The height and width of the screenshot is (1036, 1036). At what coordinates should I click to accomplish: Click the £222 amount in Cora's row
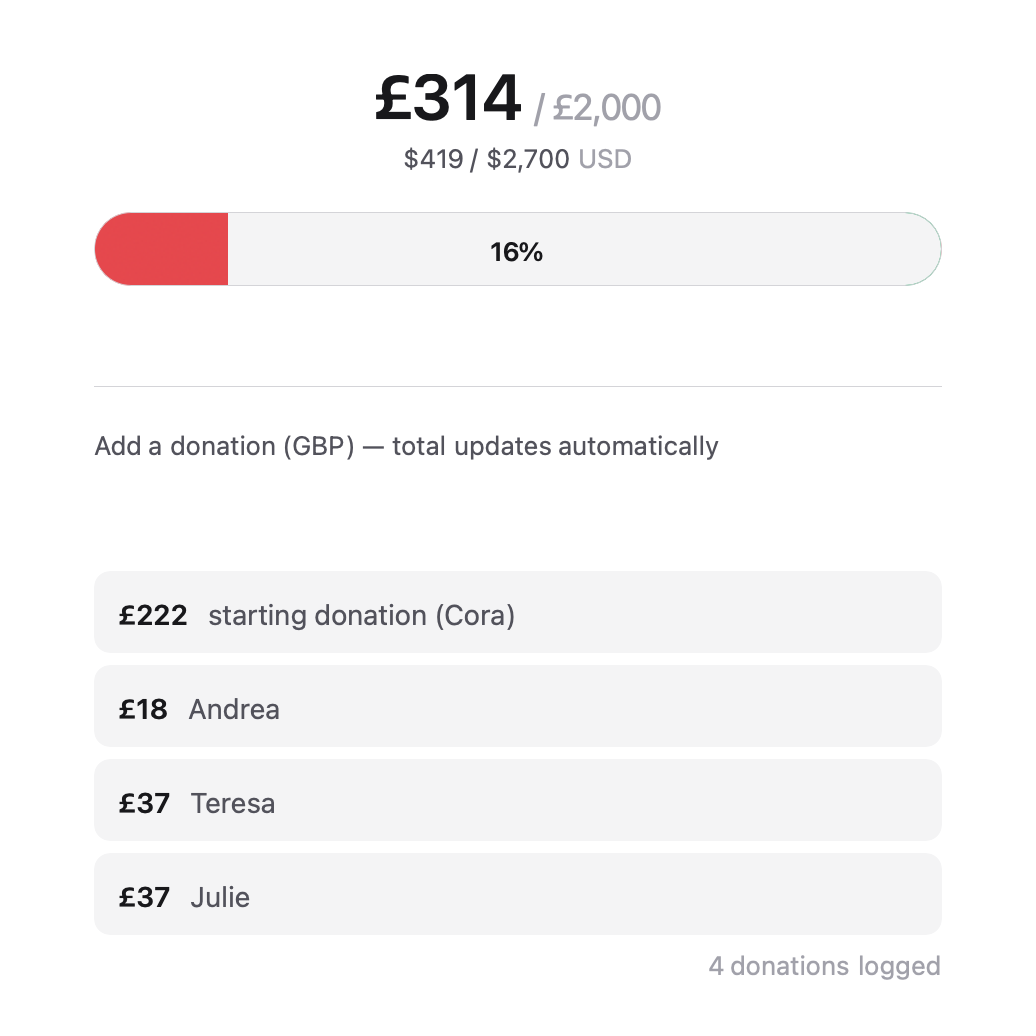(153, 616)
